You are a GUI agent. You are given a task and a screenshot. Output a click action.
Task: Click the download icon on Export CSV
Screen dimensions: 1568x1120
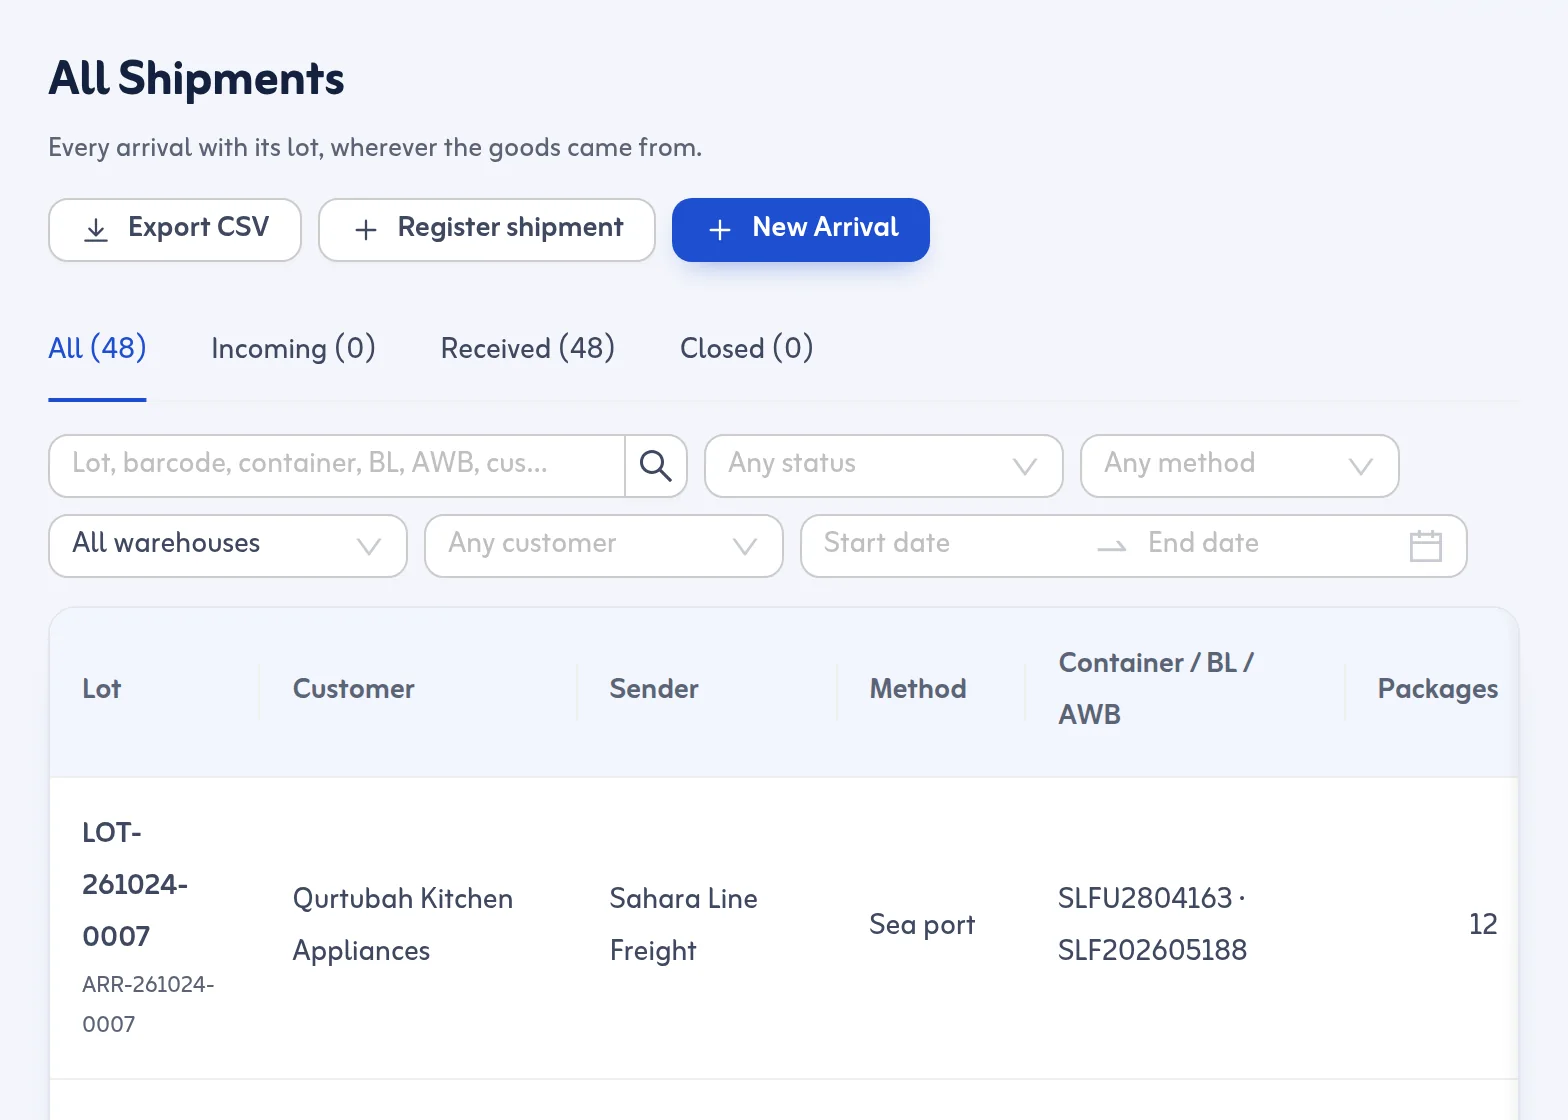[96, 230]
